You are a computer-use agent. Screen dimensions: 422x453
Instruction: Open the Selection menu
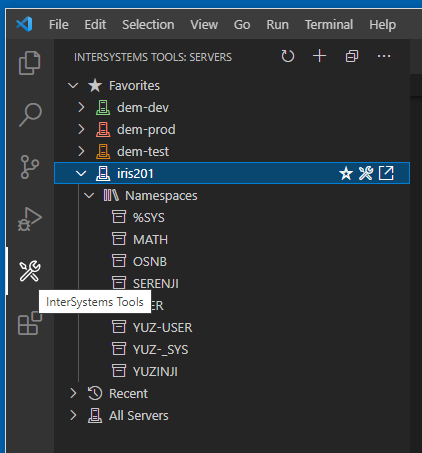pyautogui.click(x=148, y=25)
